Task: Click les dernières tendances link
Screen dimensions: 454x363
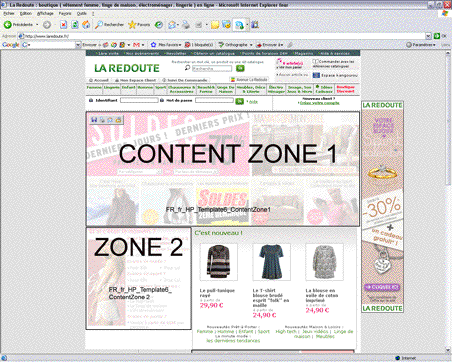Action: pos(233,341)
